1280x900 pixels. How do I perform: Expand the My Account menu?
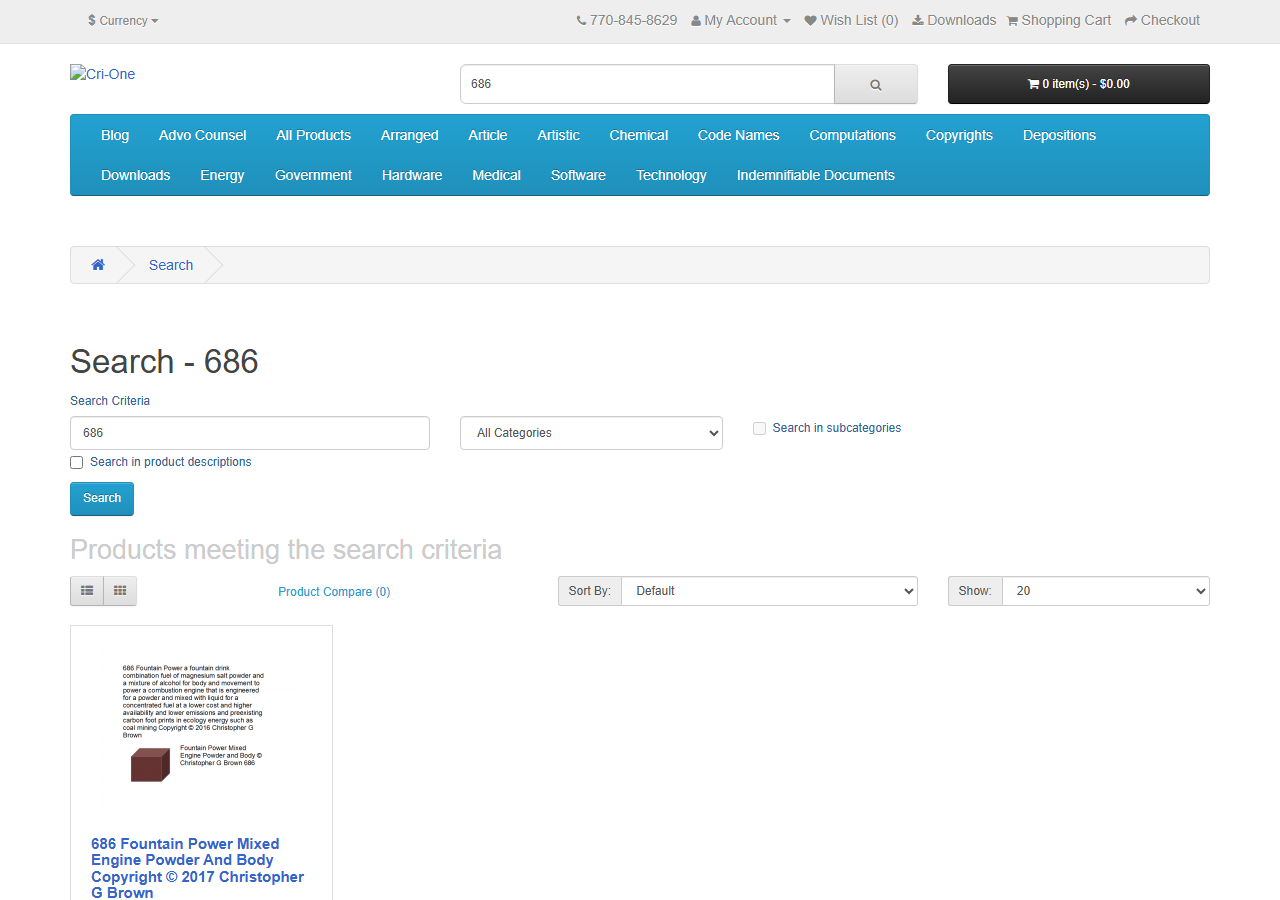(740, 20)
